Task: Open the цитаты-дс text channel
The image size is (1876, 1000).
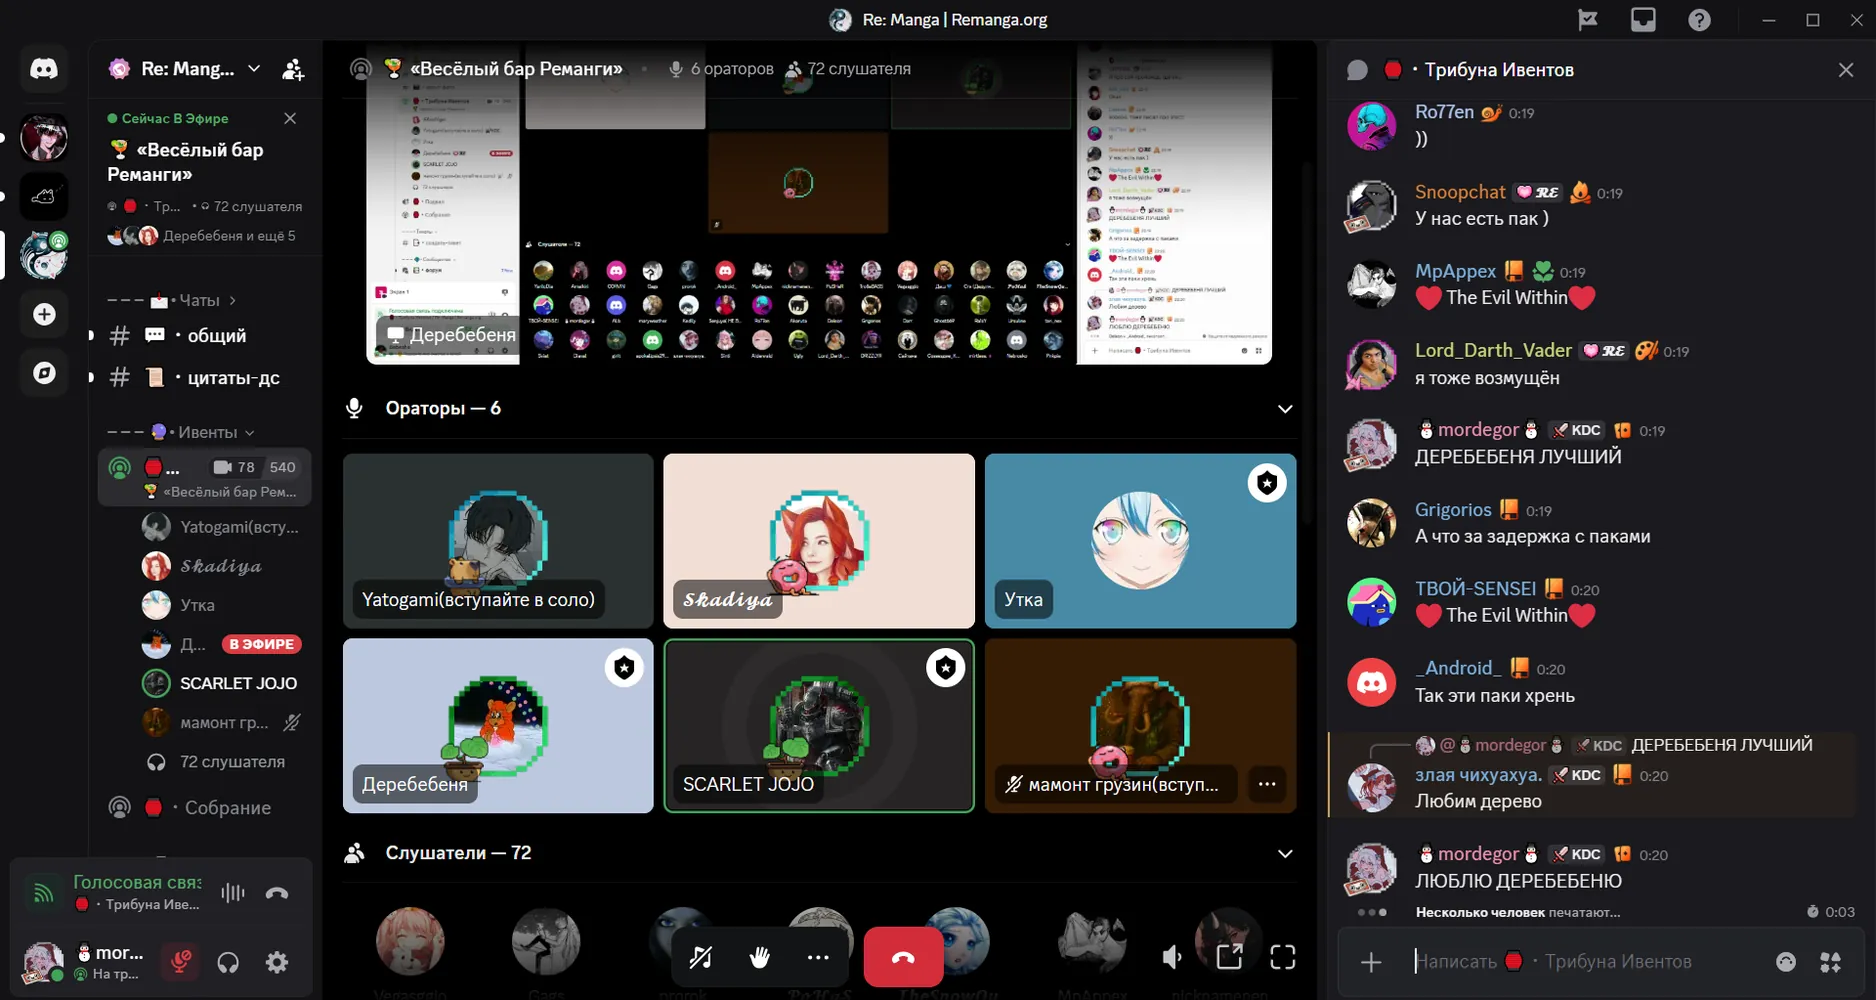Action: click(x=204, y=378)
